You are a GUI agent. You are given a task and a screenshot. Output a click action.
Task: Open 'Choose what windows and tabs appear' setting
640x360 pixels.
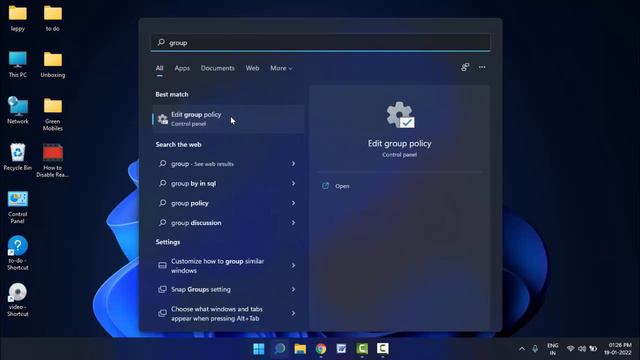click(228, 313)
